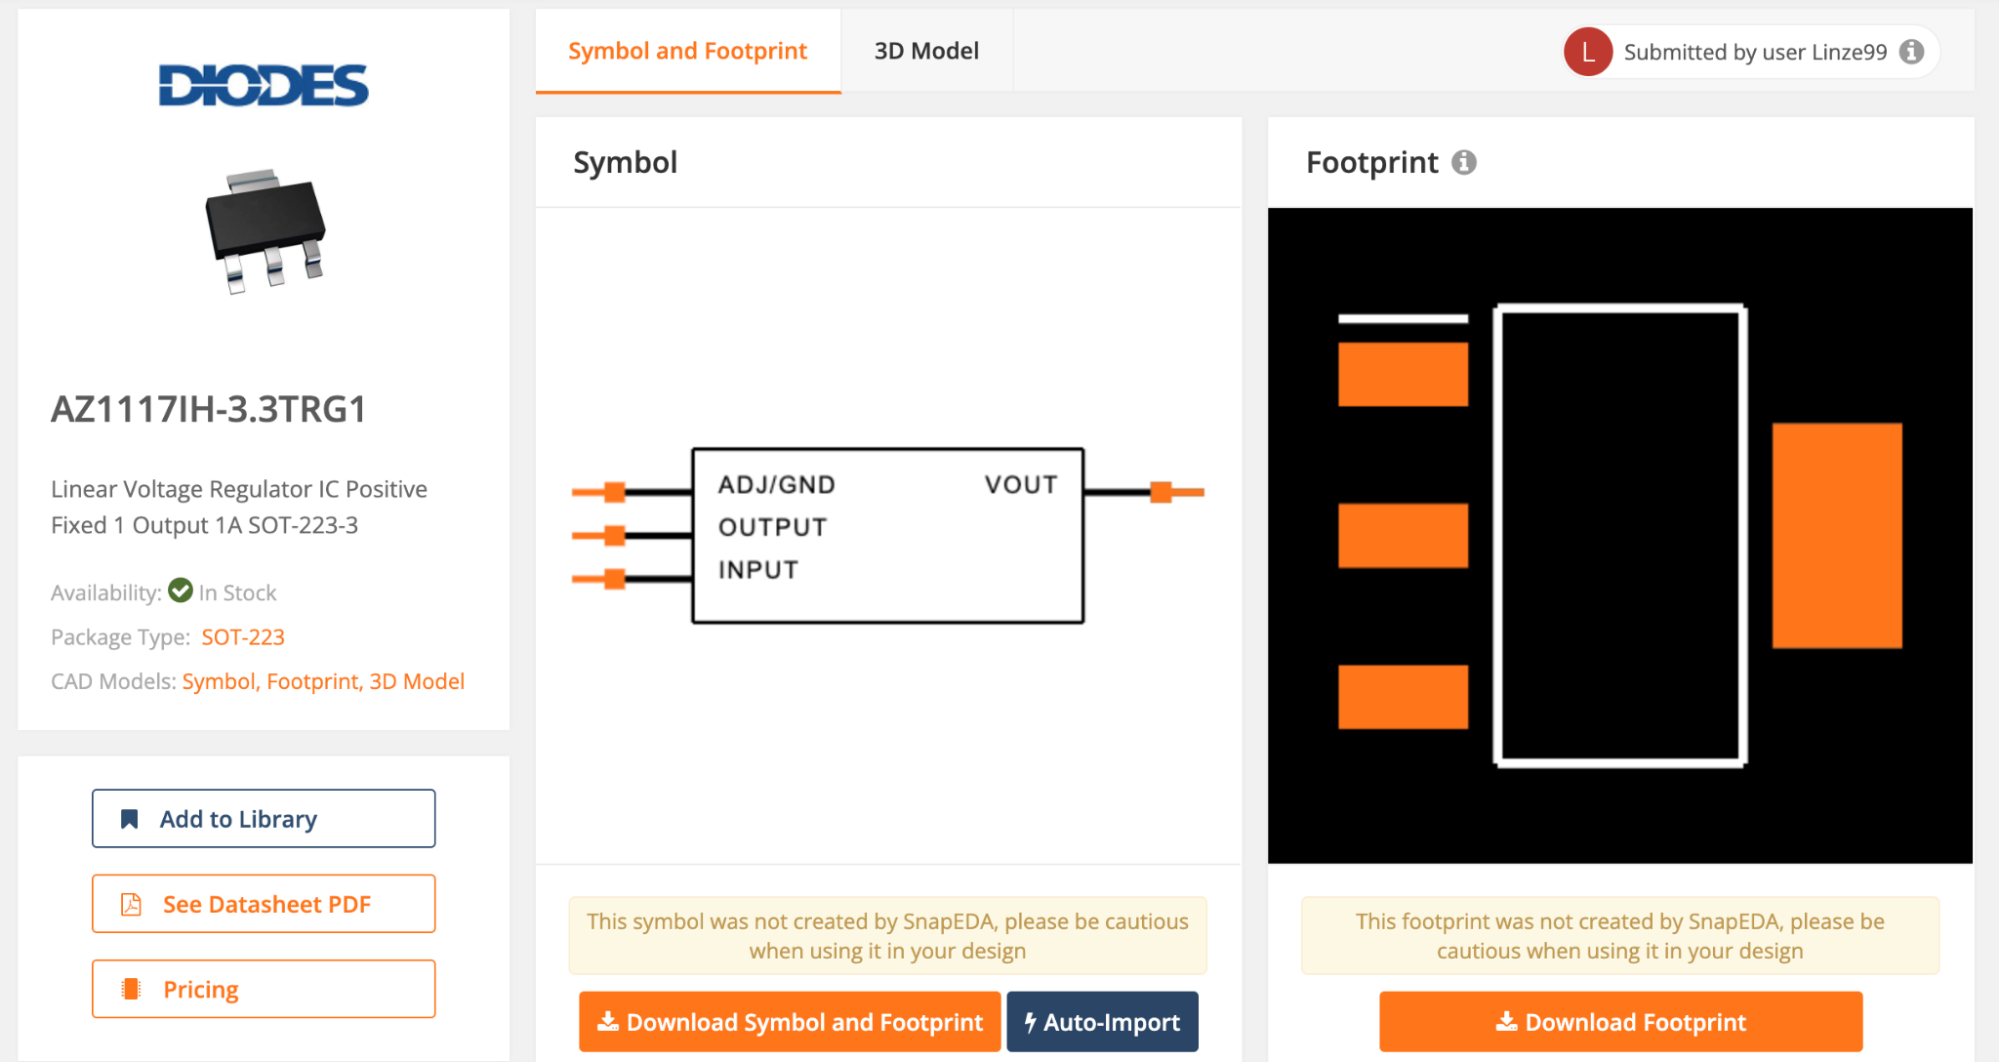The image size is (1999, 1062).
Task: Open the SOT-223 package type link
Action: (243, 637)
